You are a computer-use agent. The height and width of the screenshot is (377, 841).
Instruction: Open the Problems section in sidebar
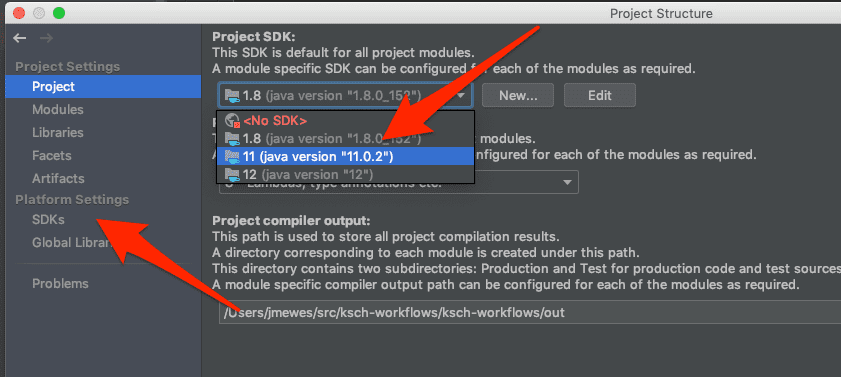[x=60, y=284]
